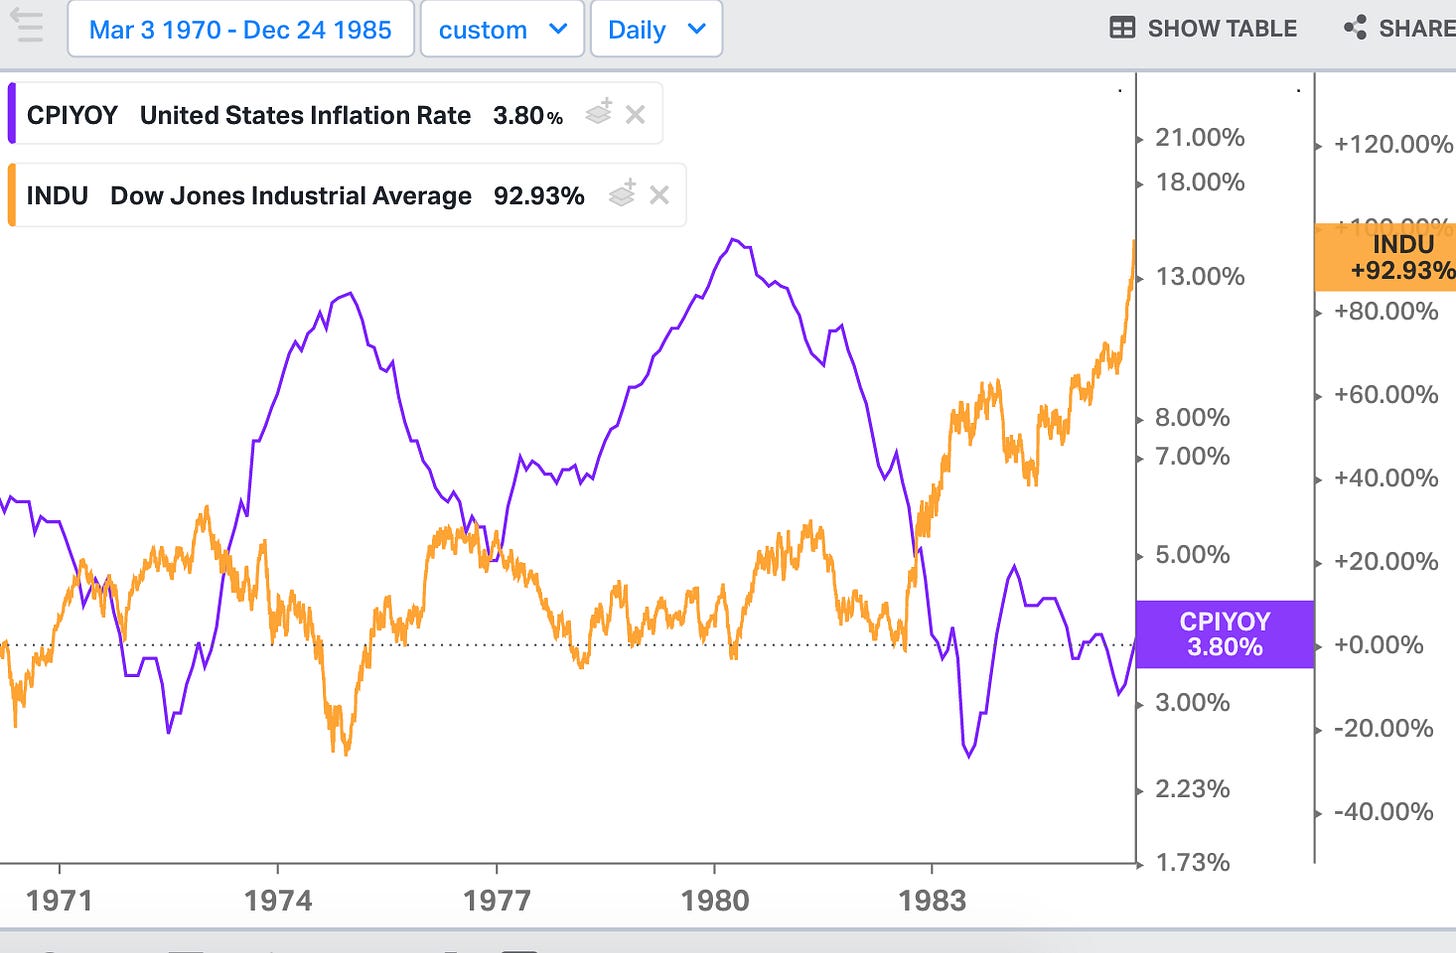Click the 1971 x-axis label

coord(59,900)
